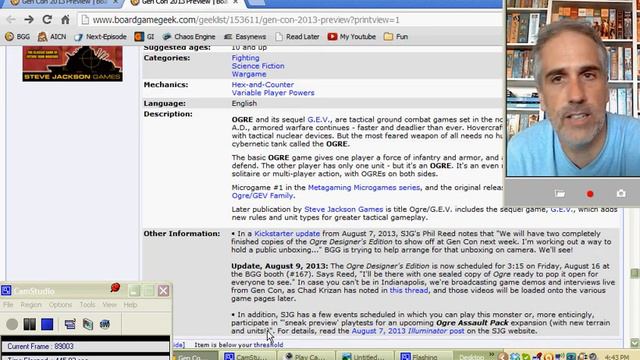Open the Ogre/GEV Family link
The width and height of the screenshot is (640, 360).
coord(262,196)
